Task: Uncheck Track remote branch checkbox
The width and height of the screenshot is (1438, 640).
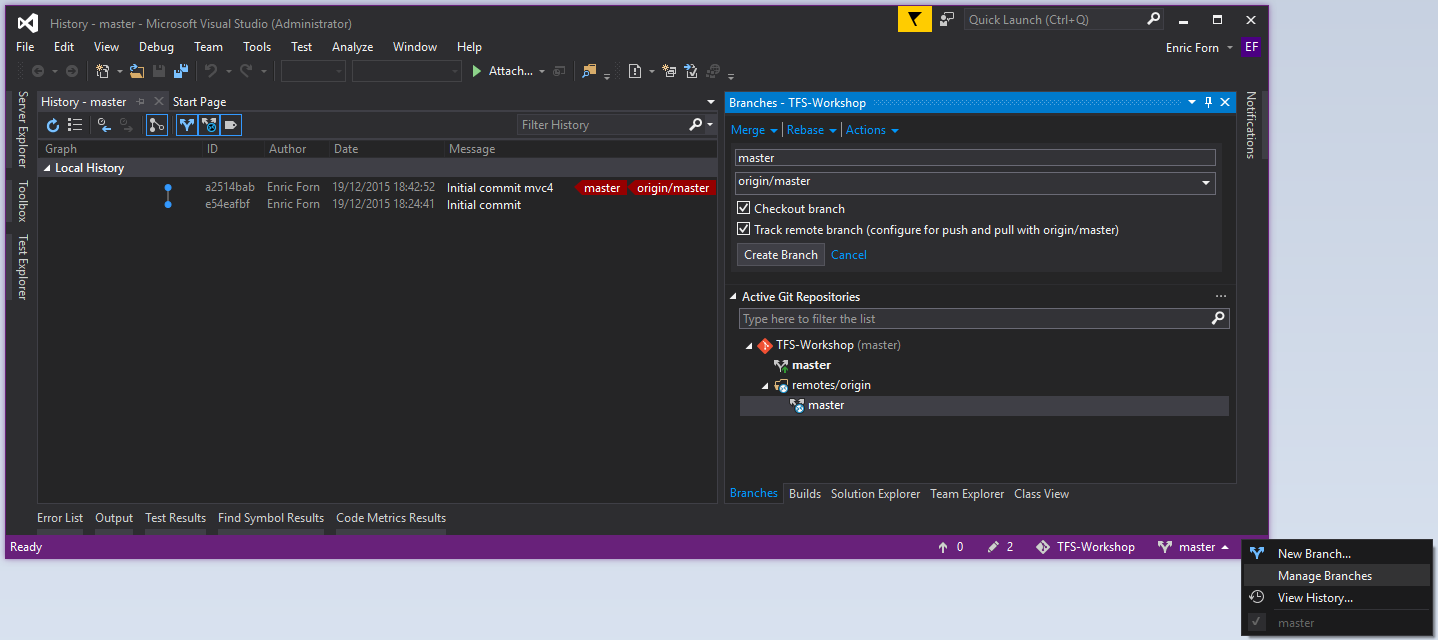Action: (x=743, y=229)
